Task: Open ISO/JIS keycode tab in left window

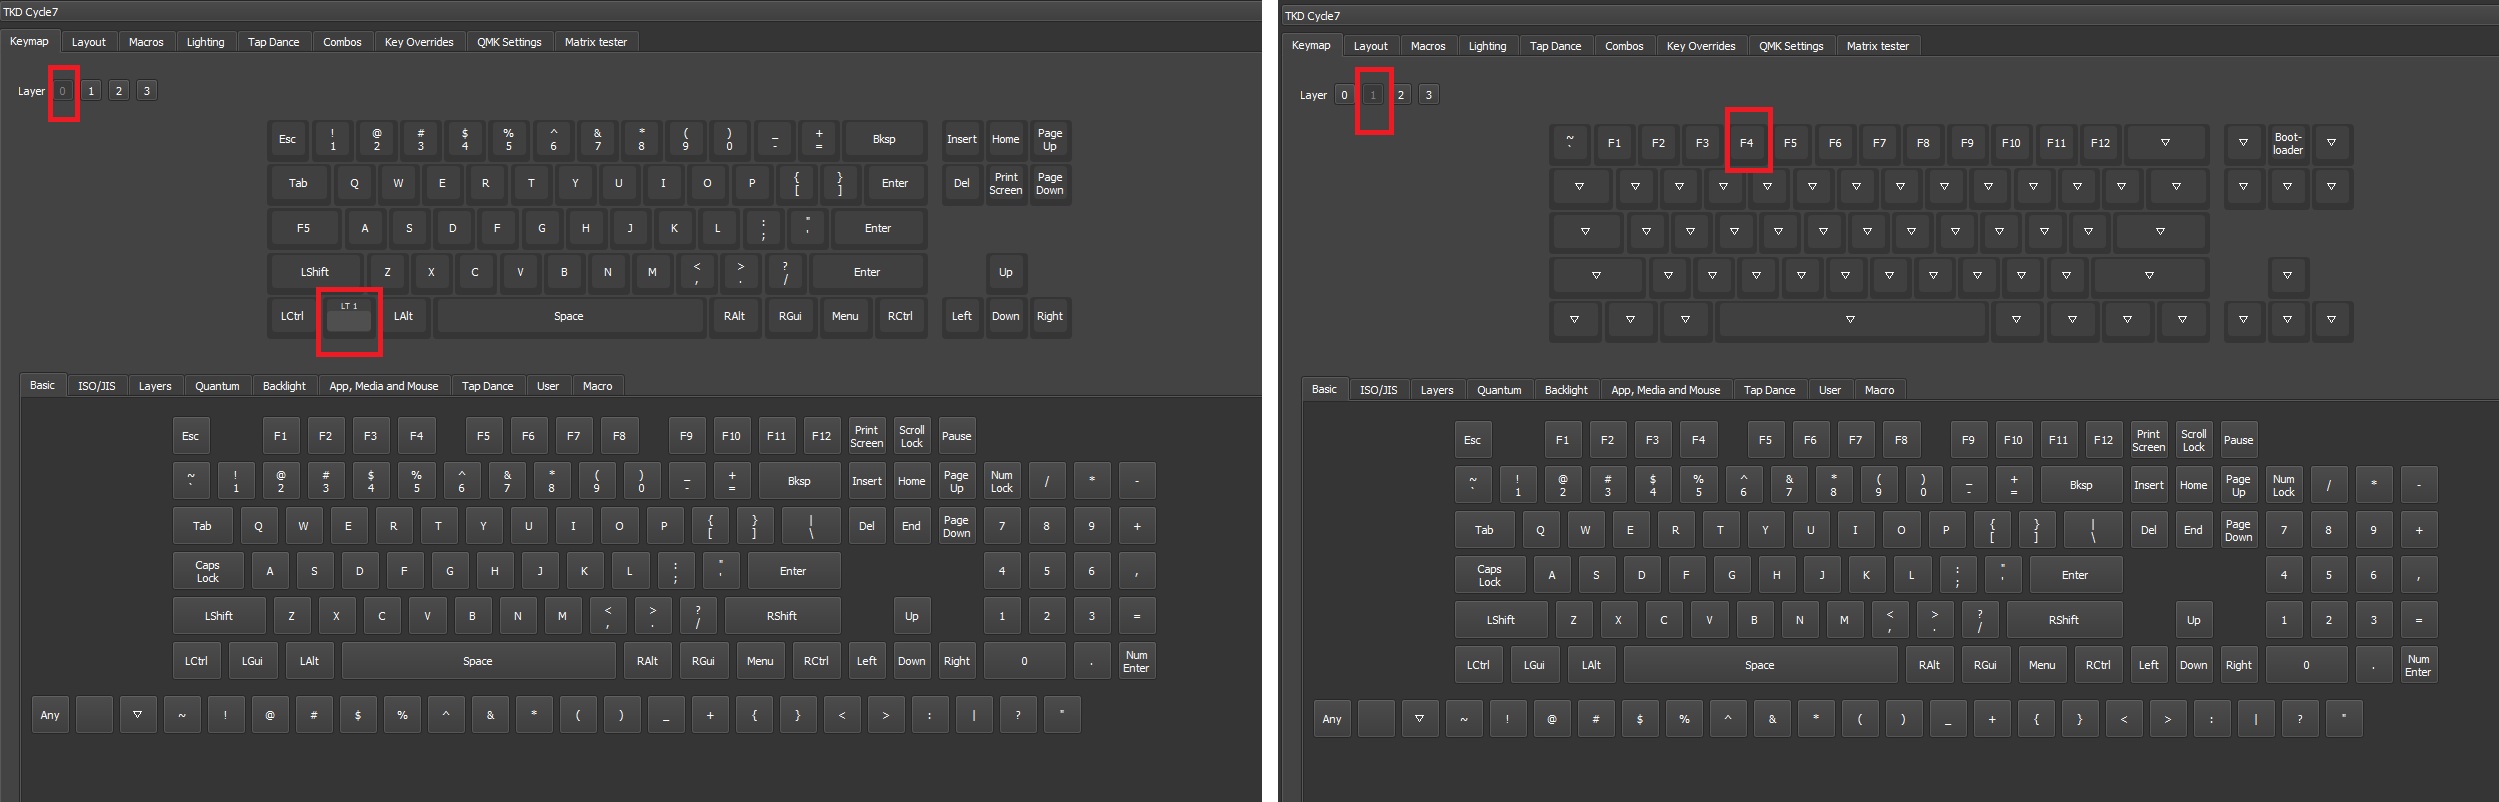Action: (96, 386)
